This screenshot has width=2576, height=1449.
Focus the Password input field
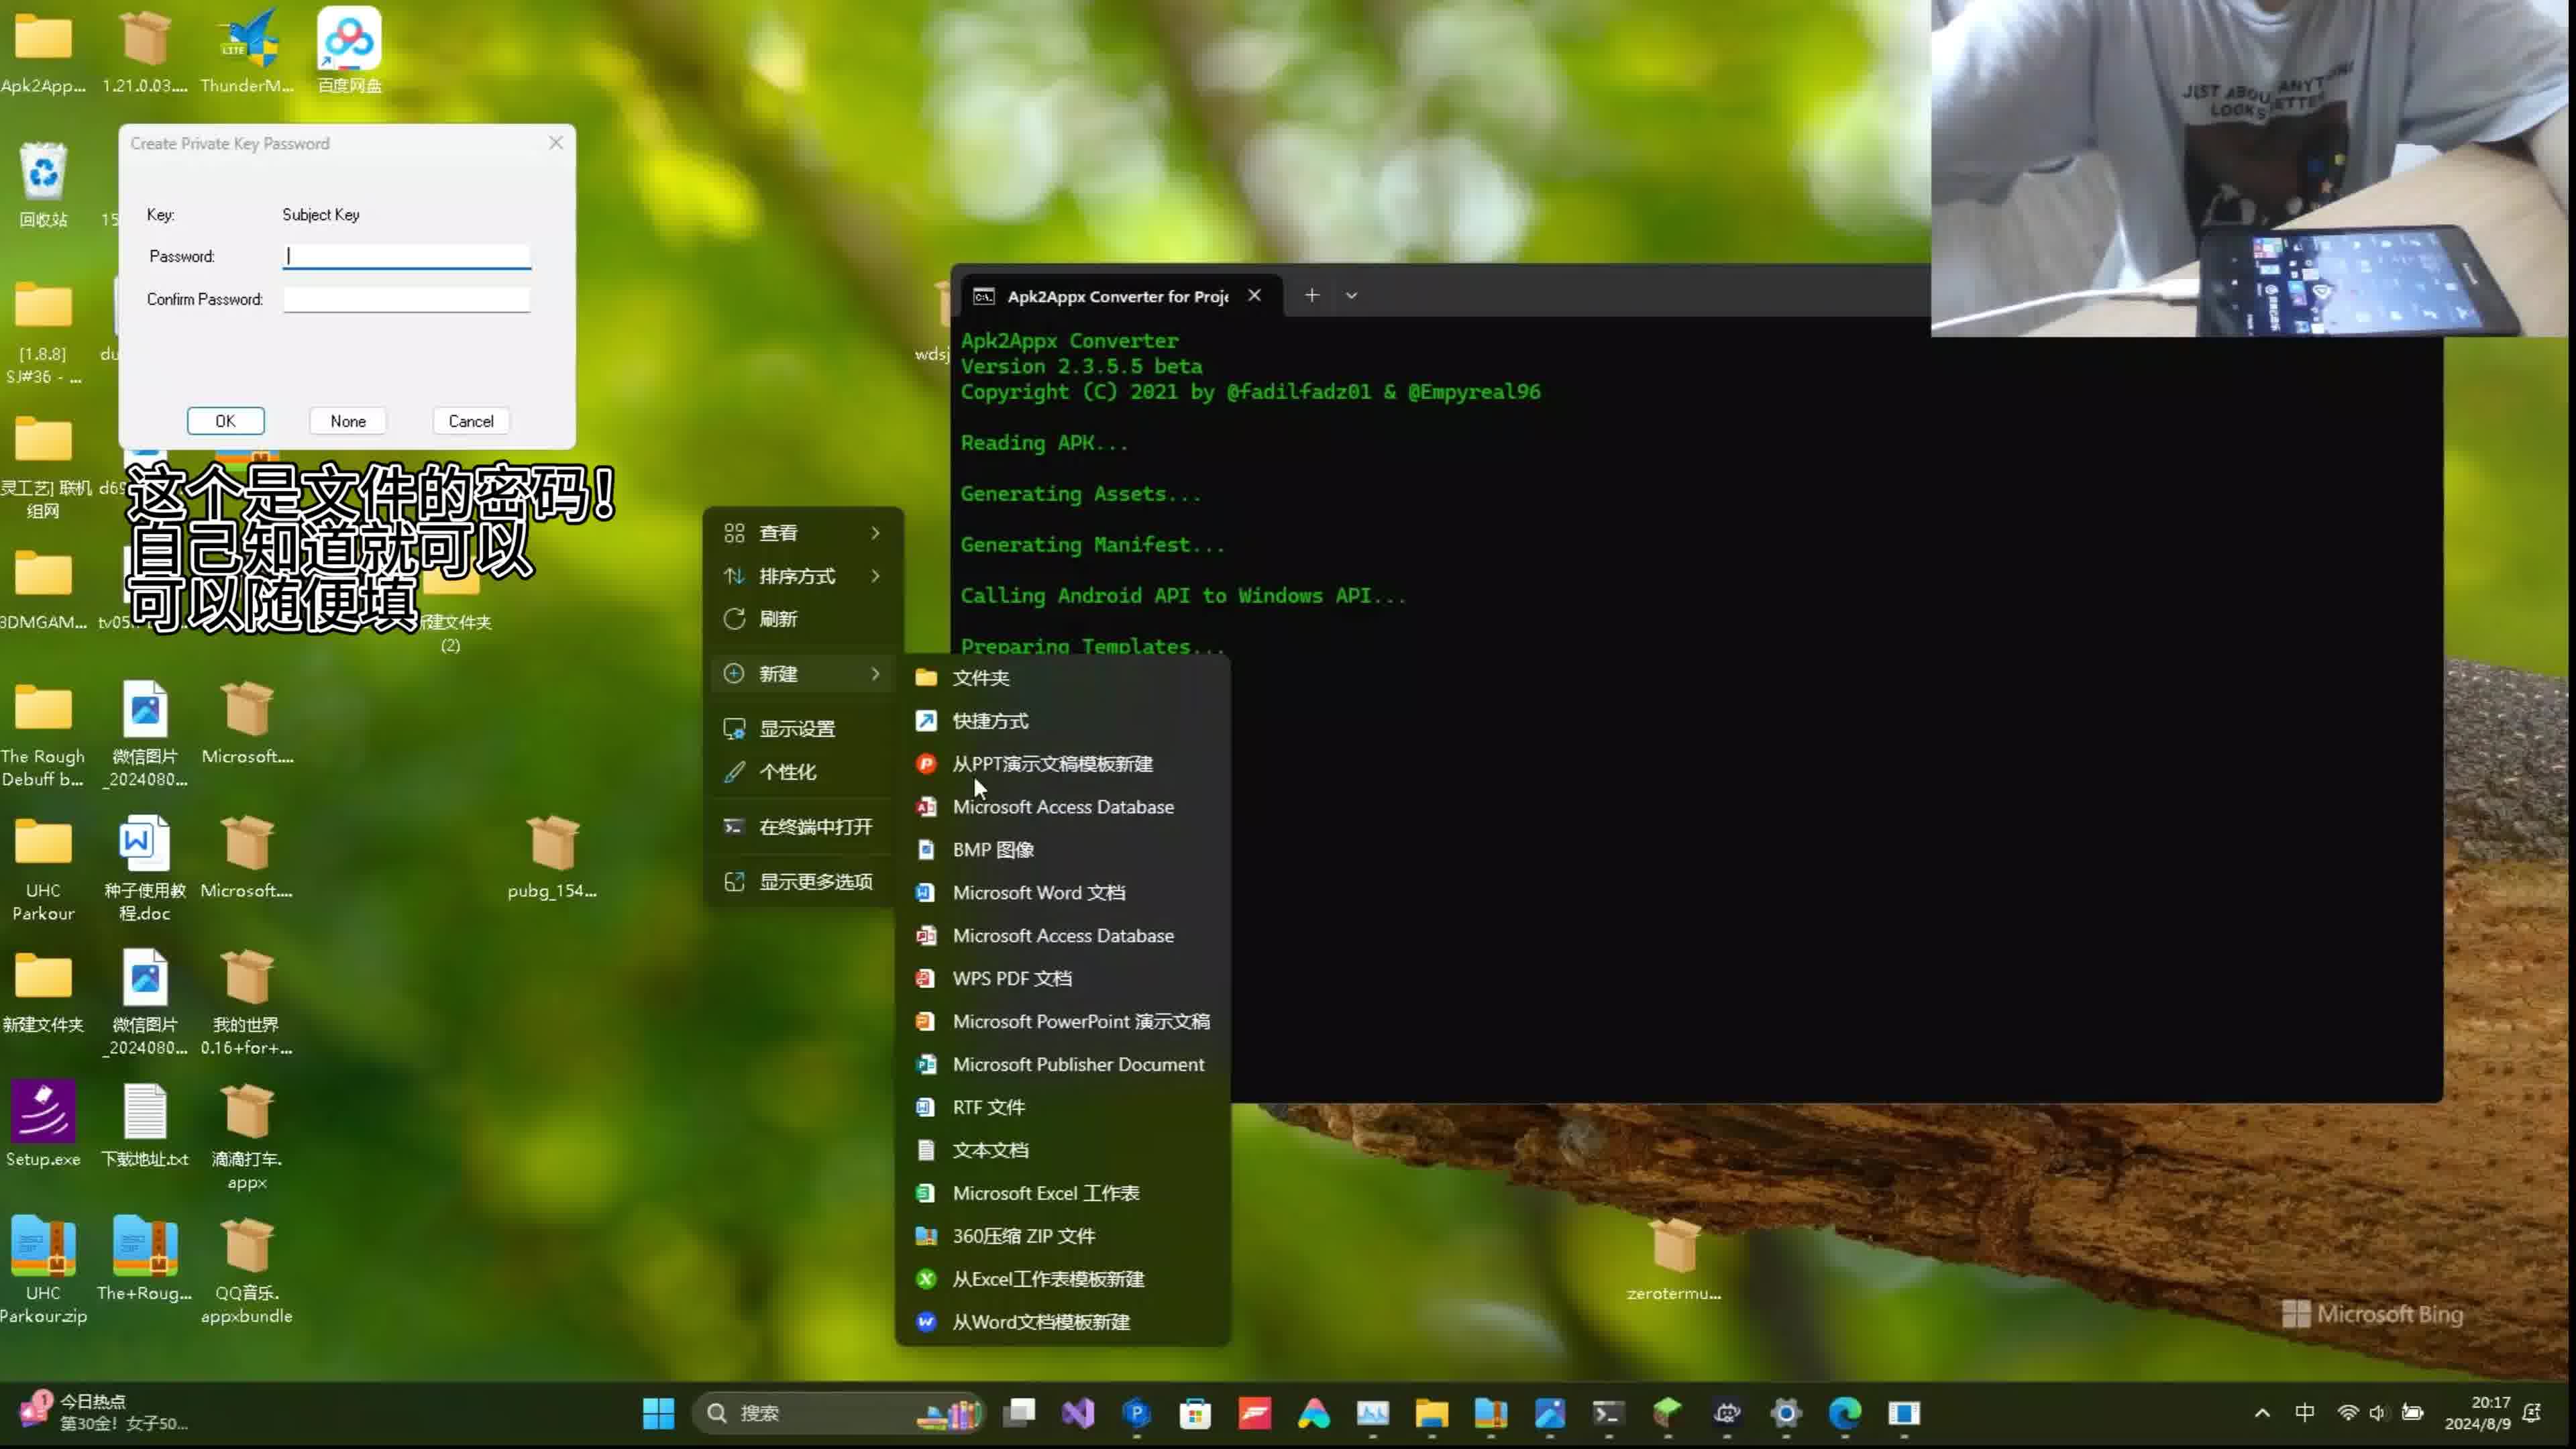pos(406,257)
